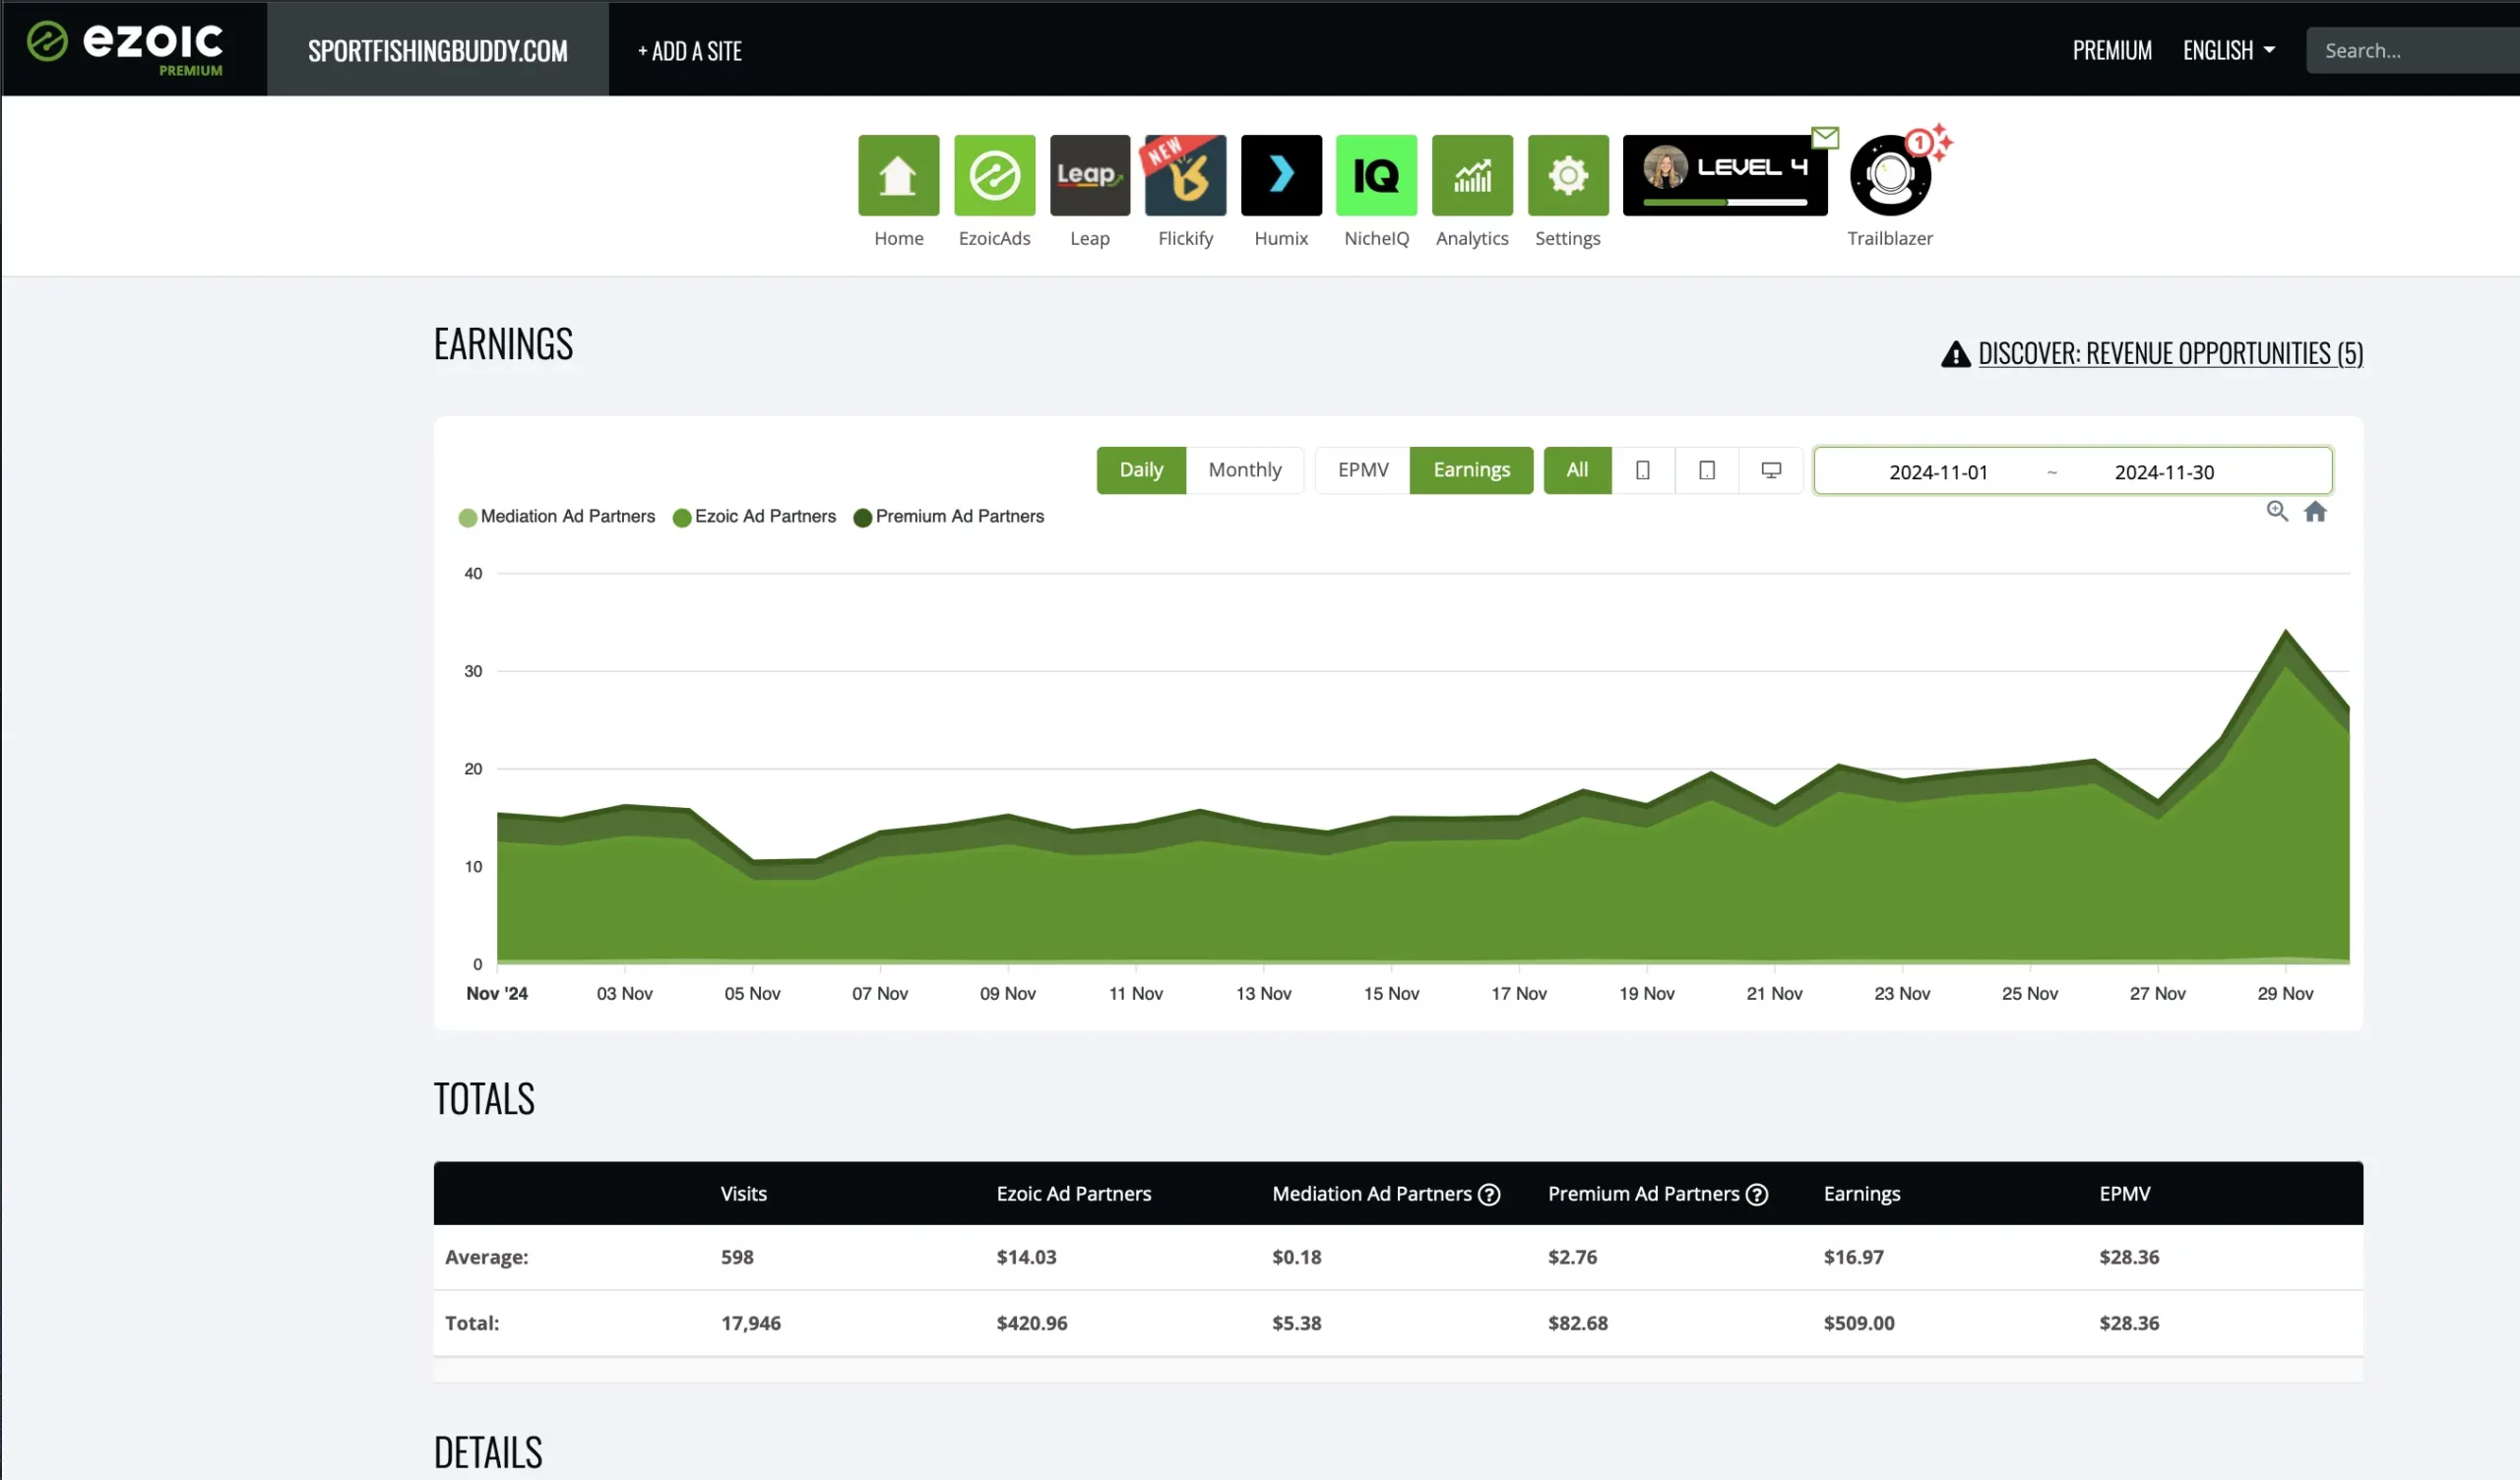Click the revenue opportunities warning icon

click(1955, 354)
